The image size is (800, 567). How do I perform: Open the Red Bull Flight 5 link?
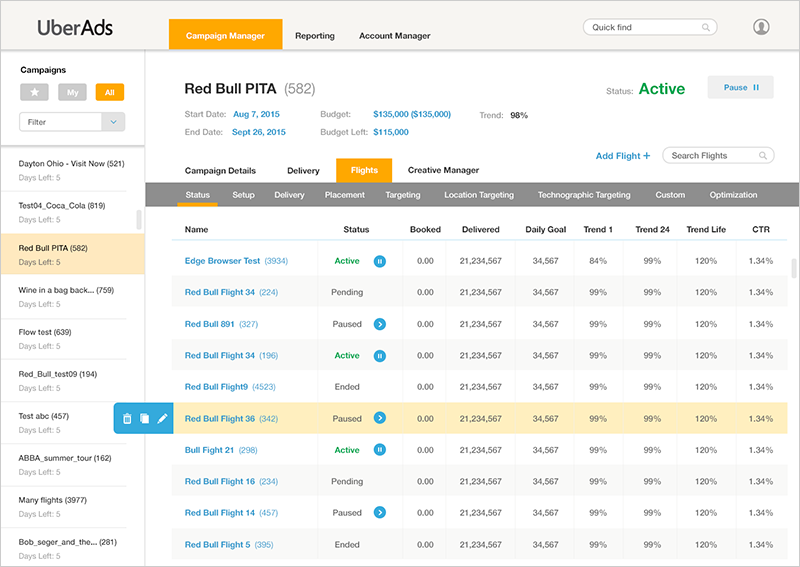pyautogui.click(x=229, y=545)
